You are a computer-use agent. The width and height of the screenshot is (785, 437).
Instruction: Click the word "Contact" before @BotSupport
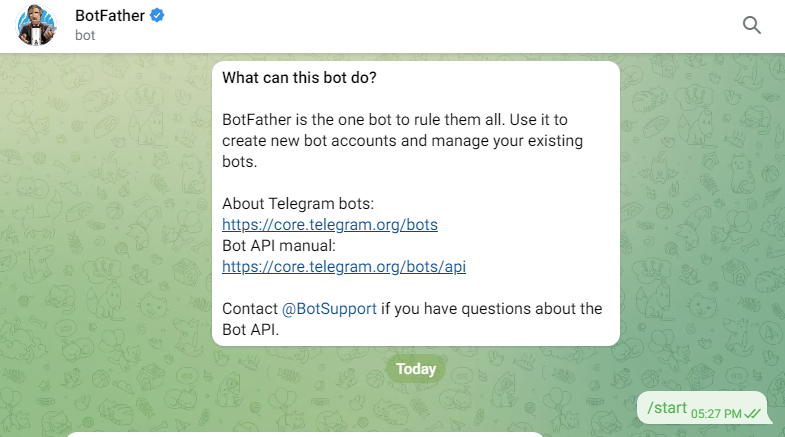[x=248, y=308]
